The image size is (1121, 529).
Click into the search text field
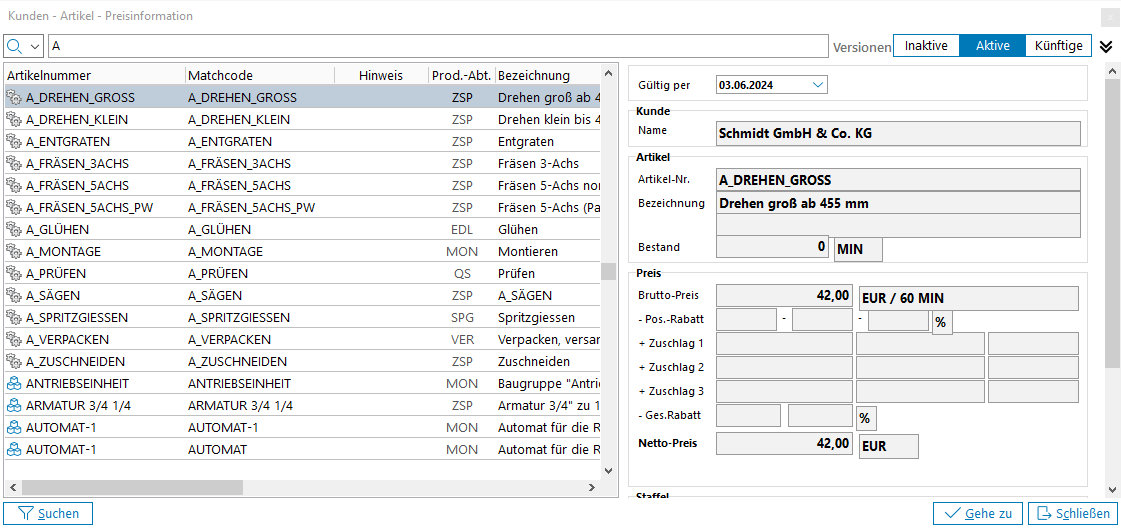[x=438, y=47]
